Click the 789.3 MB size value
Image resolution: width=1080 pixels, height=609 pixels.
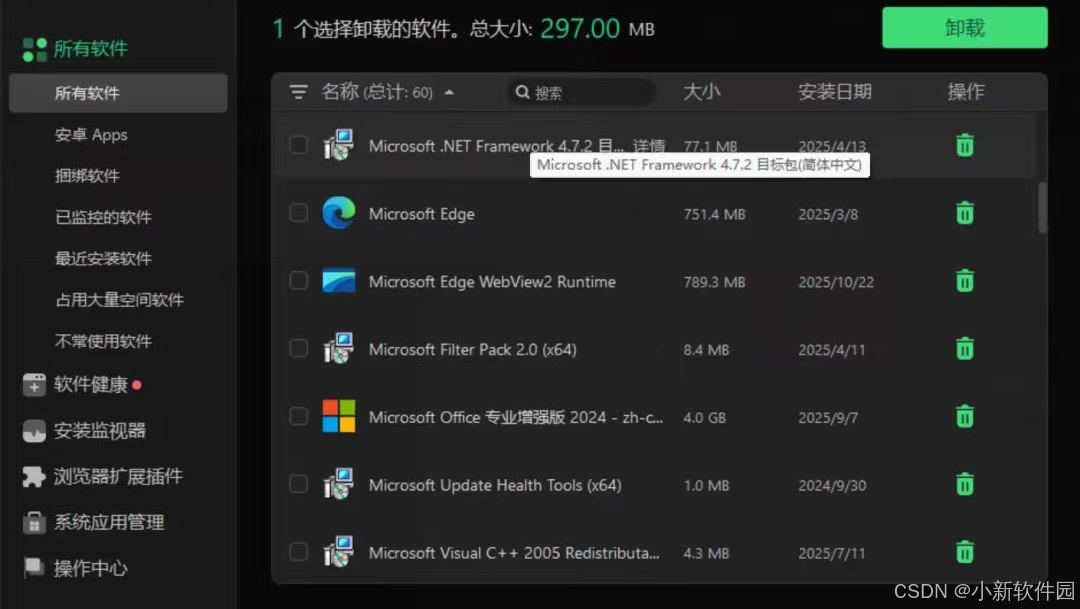point(714,282)
